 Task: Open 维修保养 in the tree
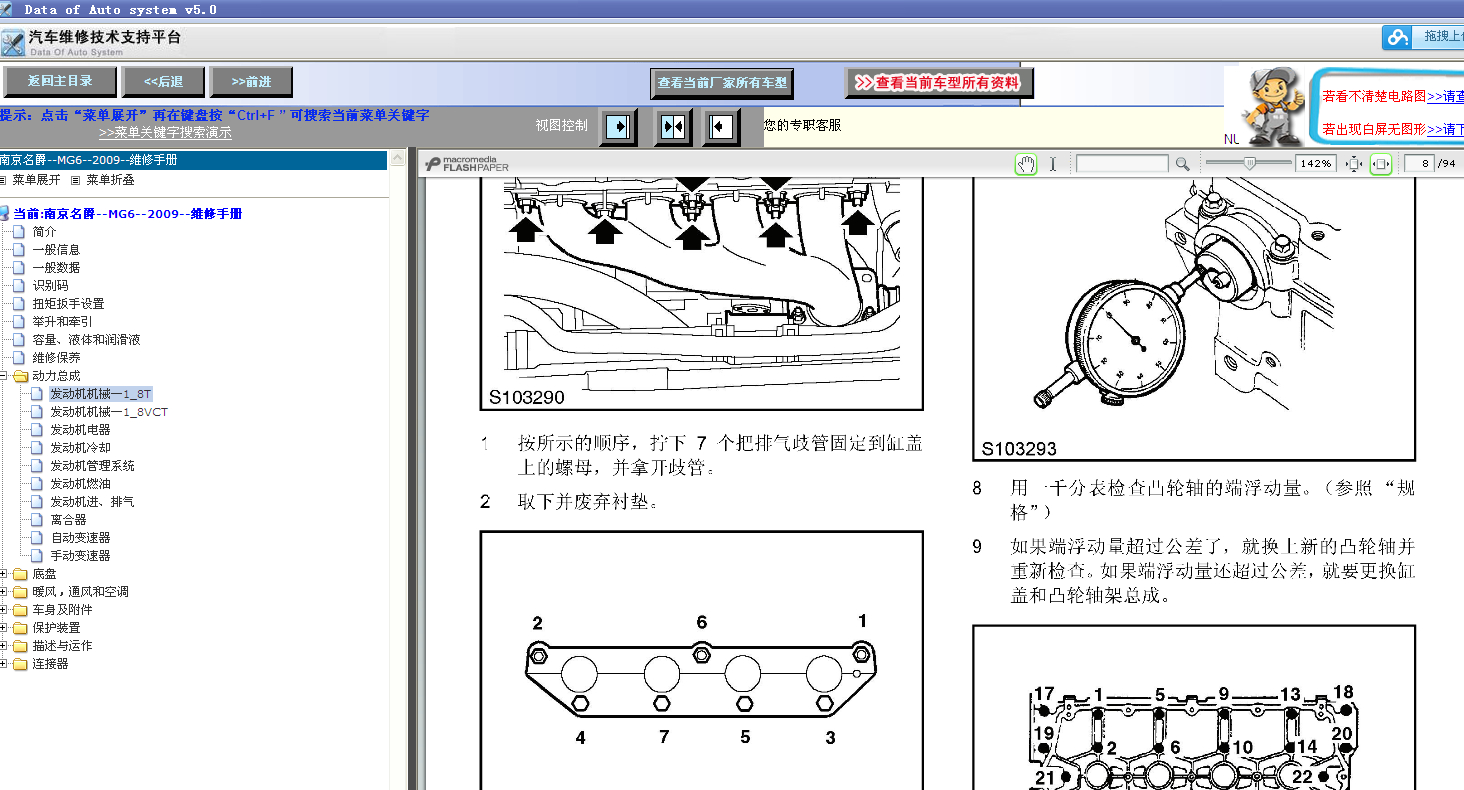click(56, 358)
